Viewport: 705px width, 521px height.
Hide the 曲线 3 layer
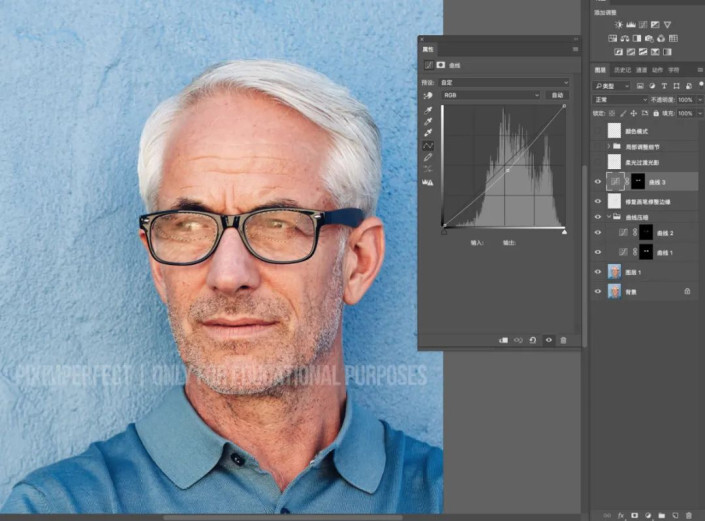pos(598,181)
